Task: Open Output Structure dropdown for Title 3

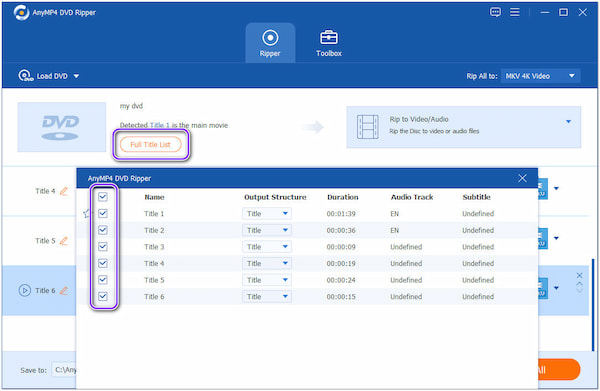Action: click(x=267, y=247)
